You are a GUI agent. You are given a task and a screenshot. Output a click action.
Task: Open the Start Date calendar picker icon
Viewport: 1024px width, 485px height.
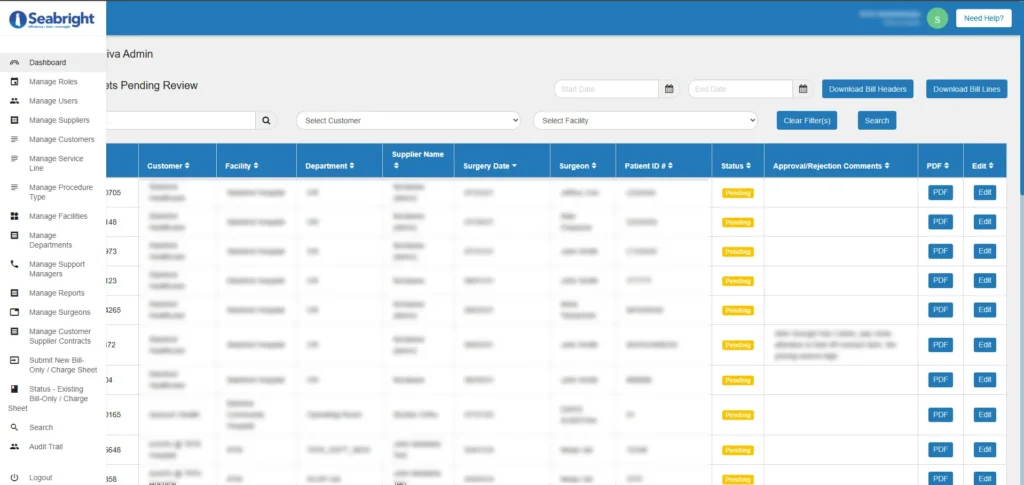pyautogui.click(x=669, y=89)
